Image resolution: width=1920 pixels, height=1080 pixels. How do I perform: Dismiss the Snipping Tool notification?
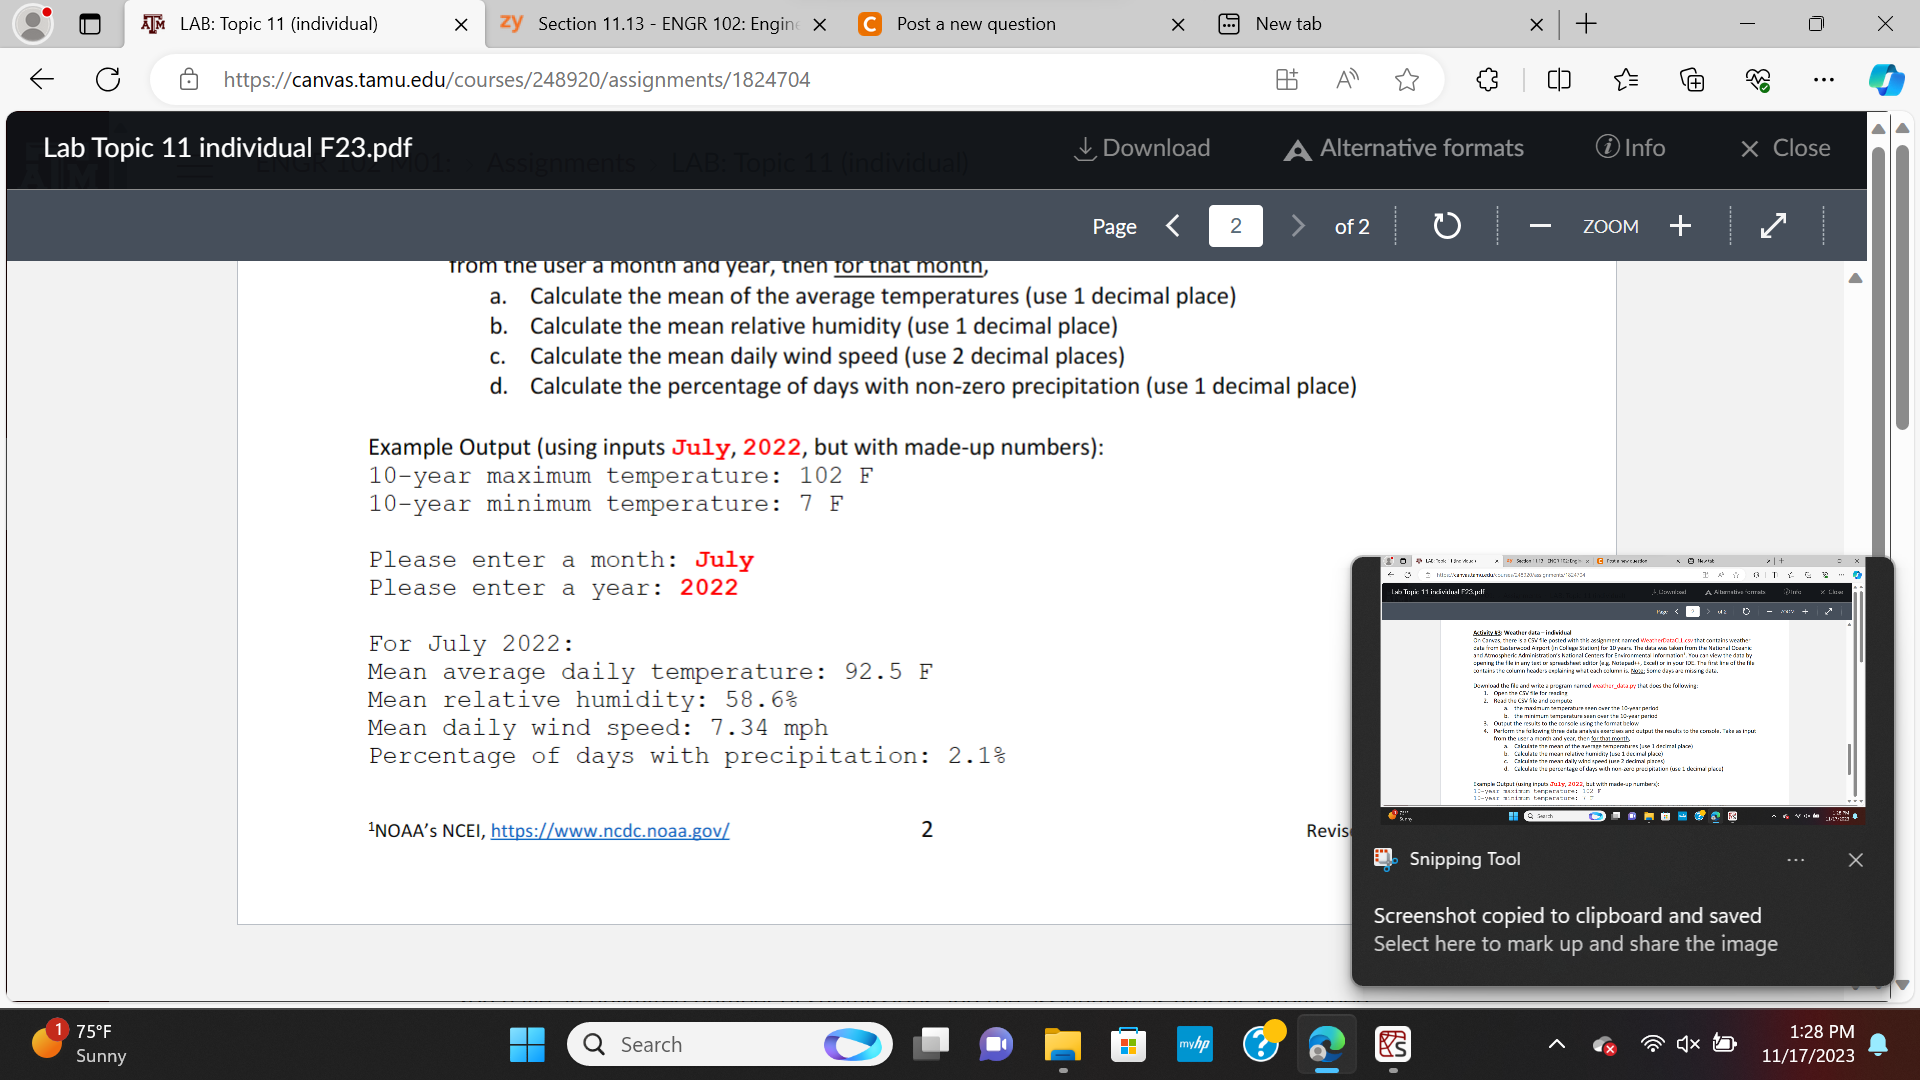click(x=1856, y=860)
